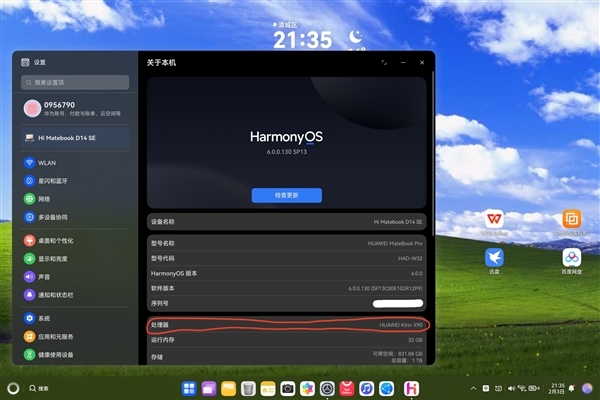Open 多设备协同 in the settings sidebar
Image resolution: width=600 pixels, height=400 pixels.
75,217
